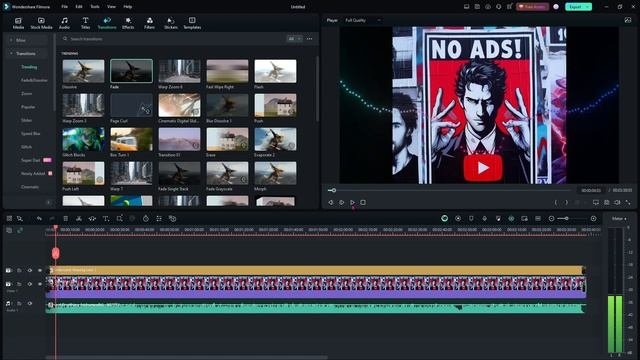Open the Edit menu
This screenshot has height=360, width=640.
[79, 7]
